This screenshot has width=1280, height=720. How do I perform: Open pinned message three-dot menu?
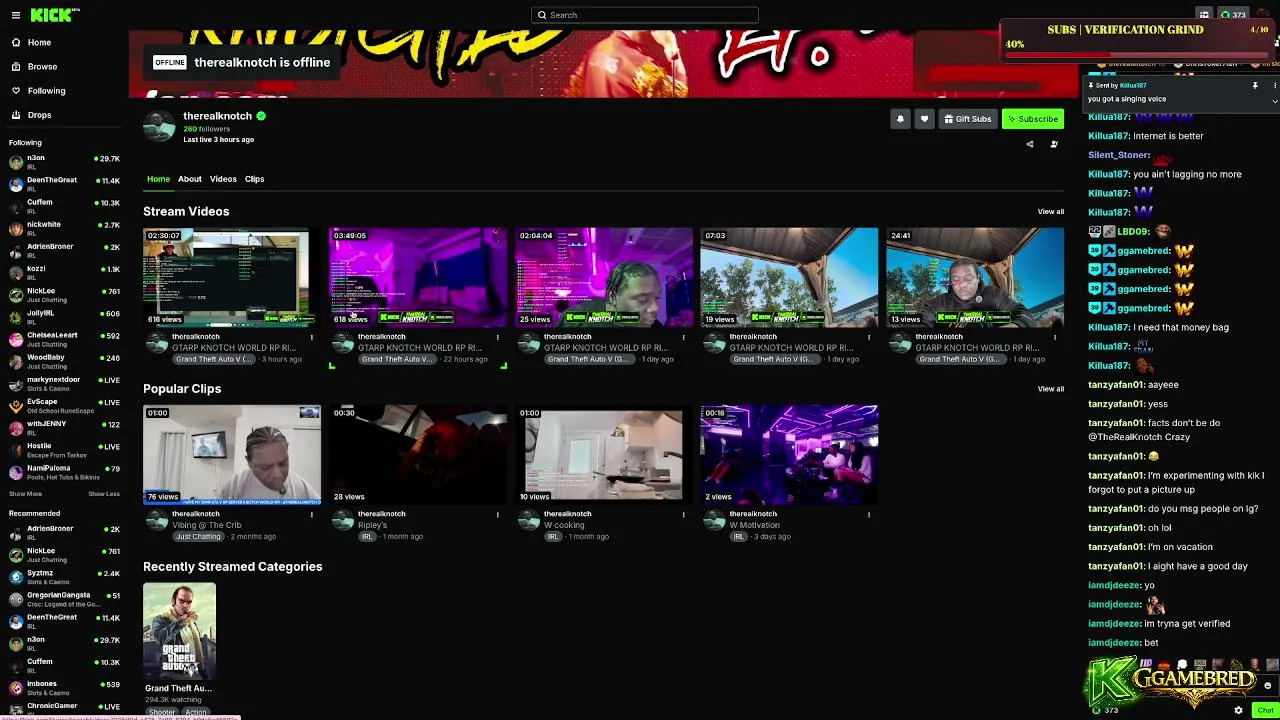point(1275,86)
